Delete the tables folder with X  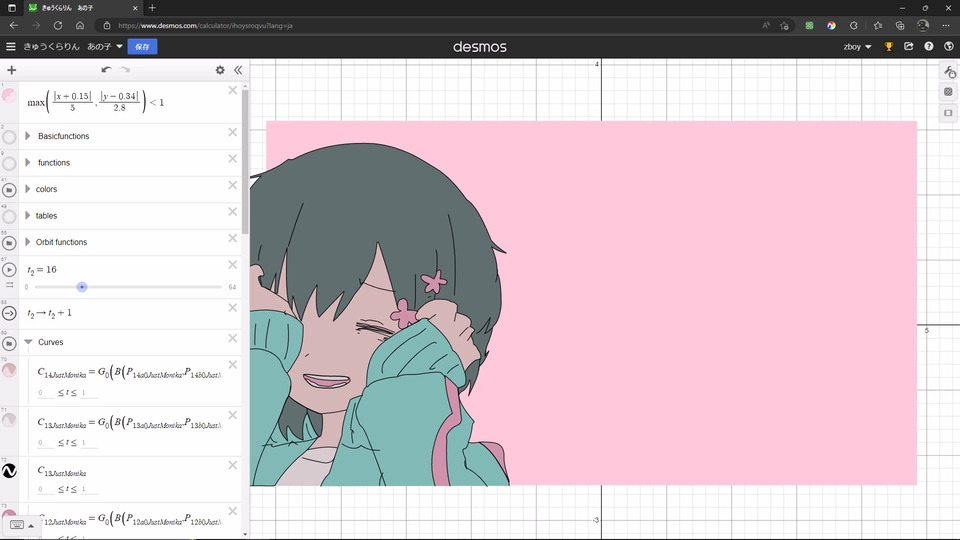tap(233, 212)
